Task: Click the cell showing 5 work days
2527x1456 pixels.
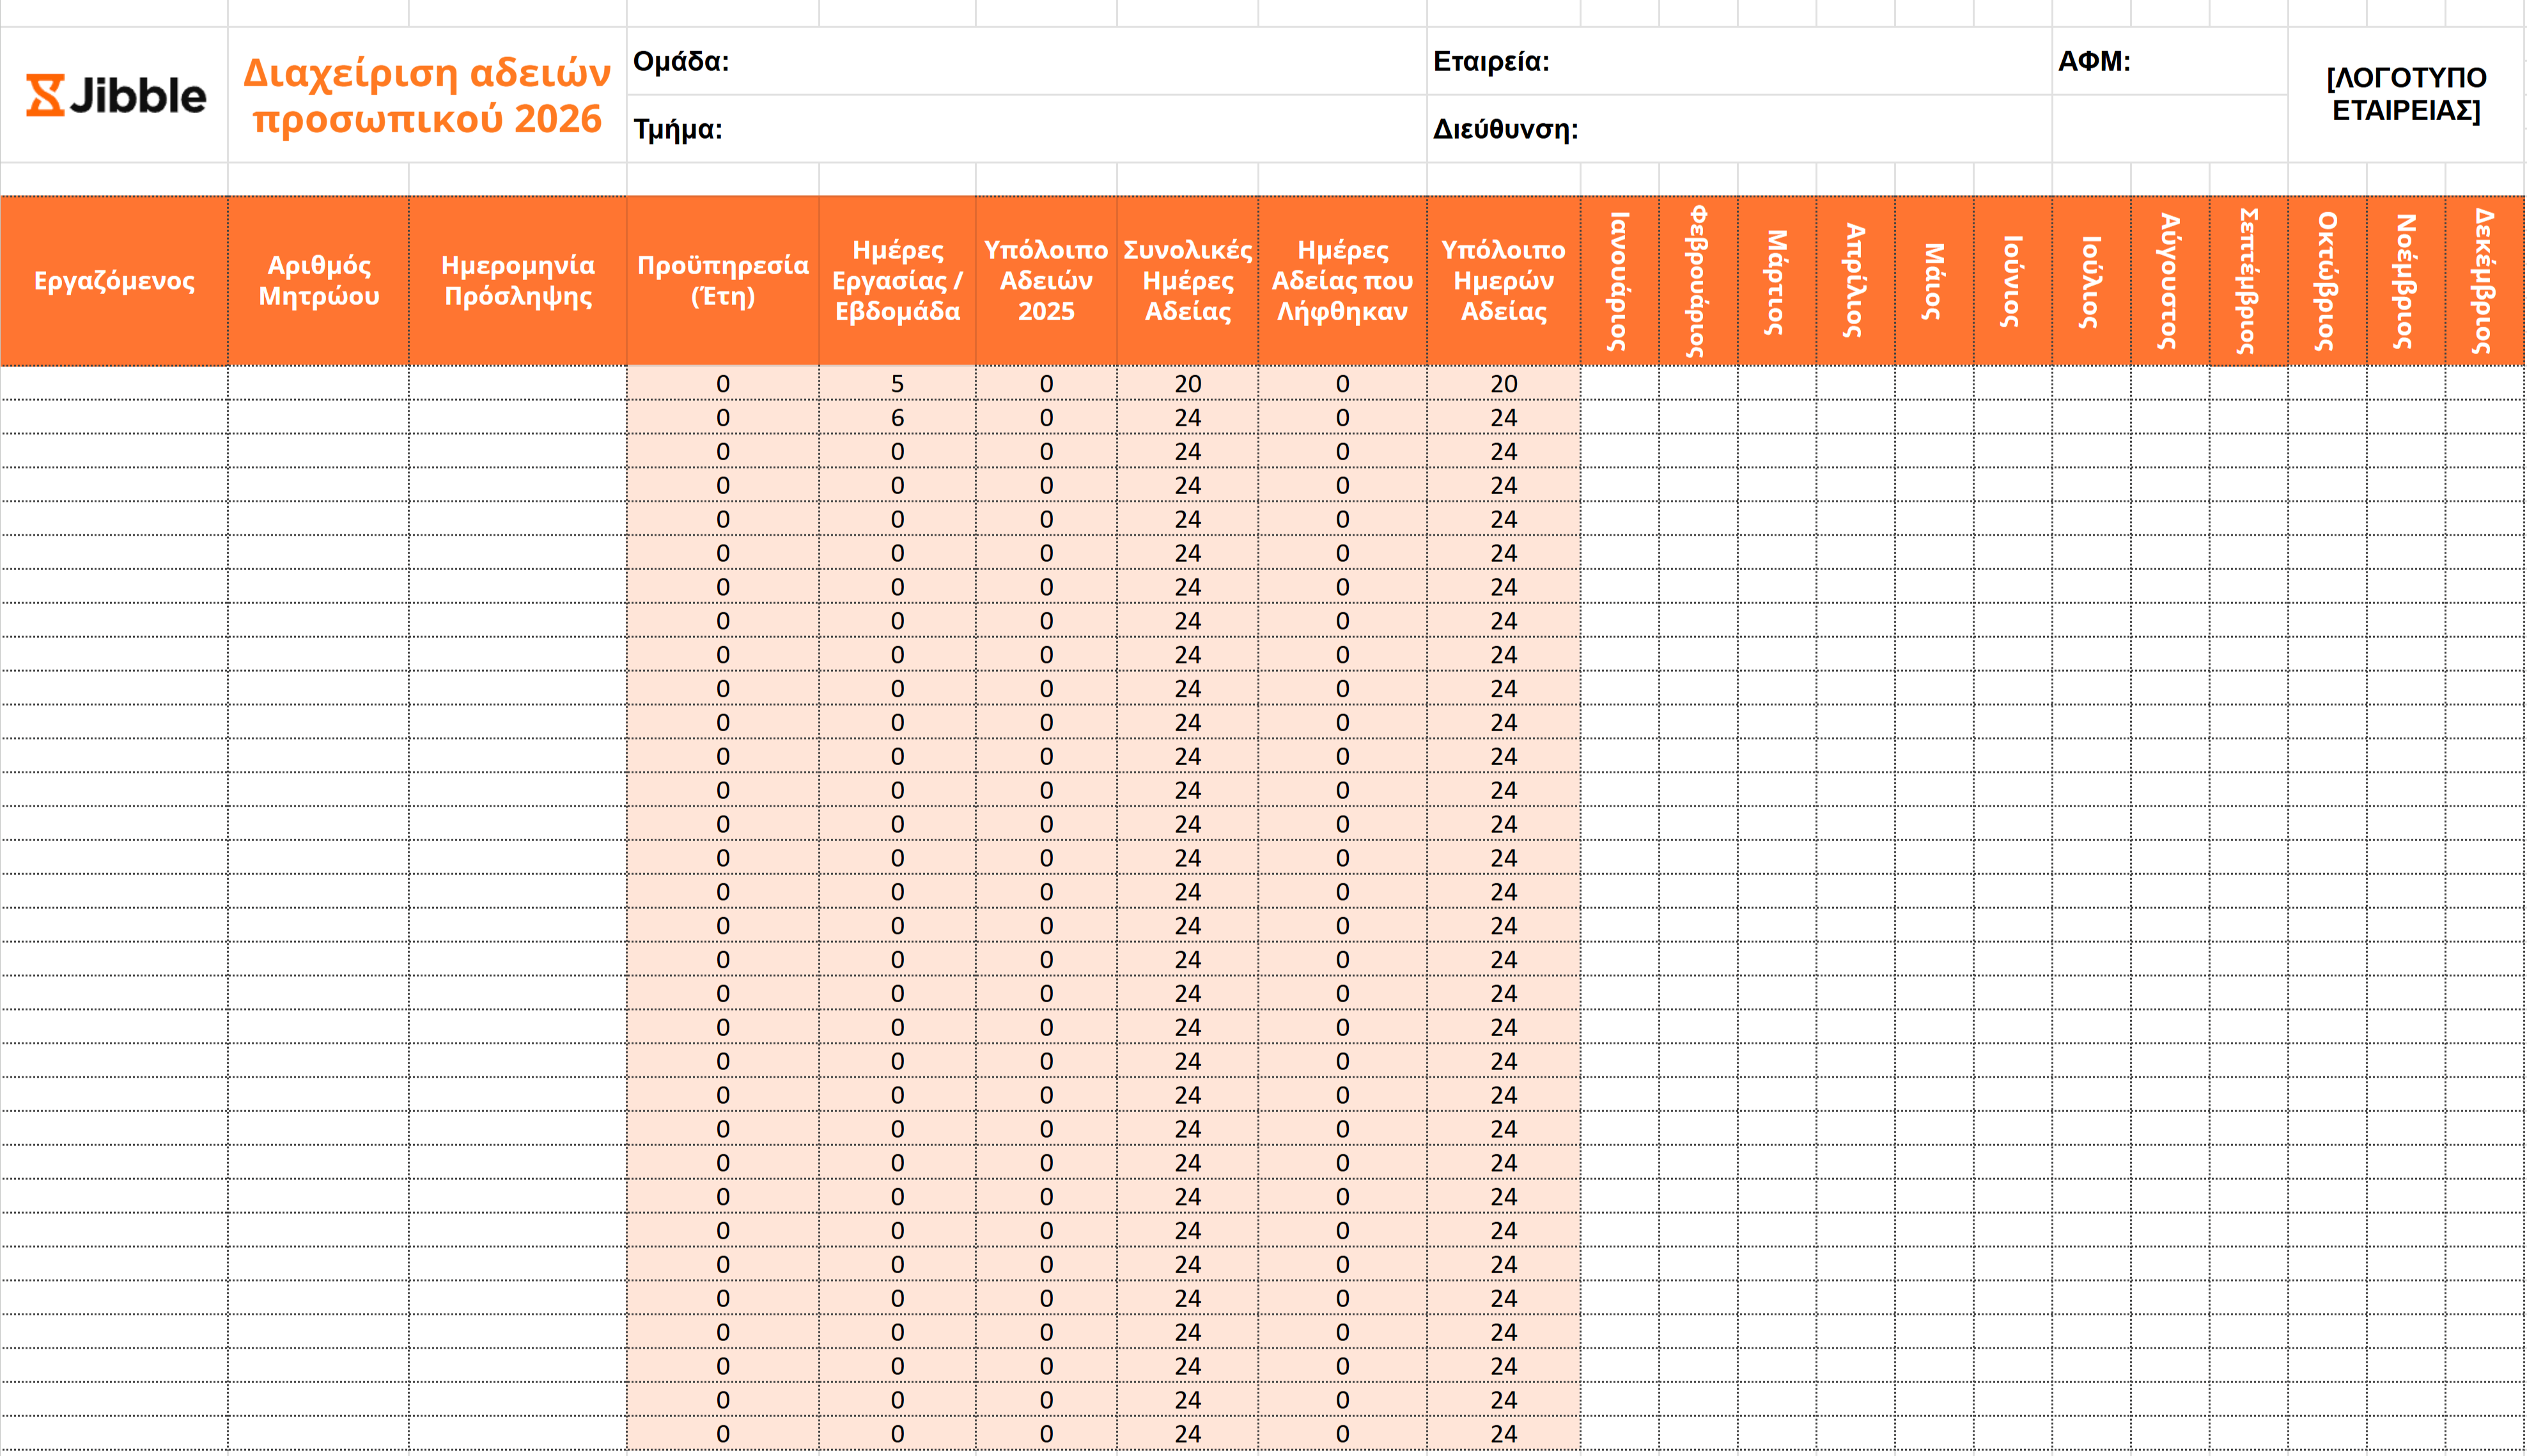Action: click(897, 384)
